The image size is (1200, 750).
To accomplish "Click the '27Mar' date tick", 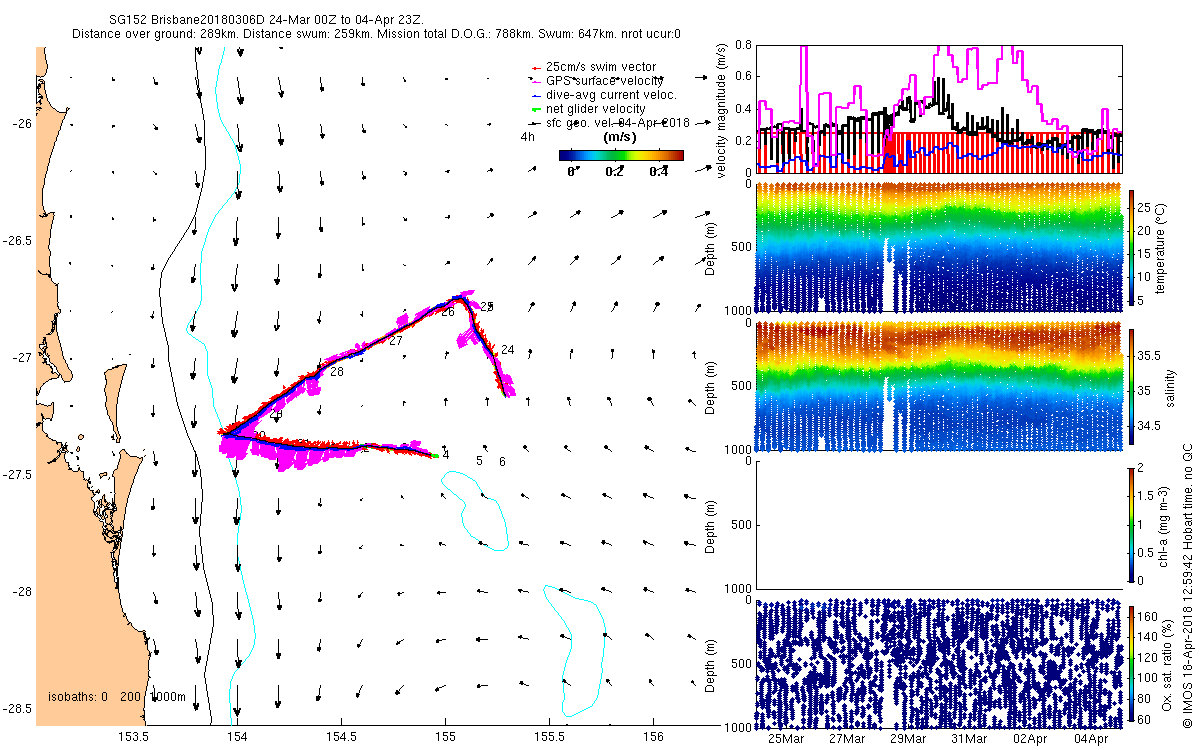I will (848, 739).
